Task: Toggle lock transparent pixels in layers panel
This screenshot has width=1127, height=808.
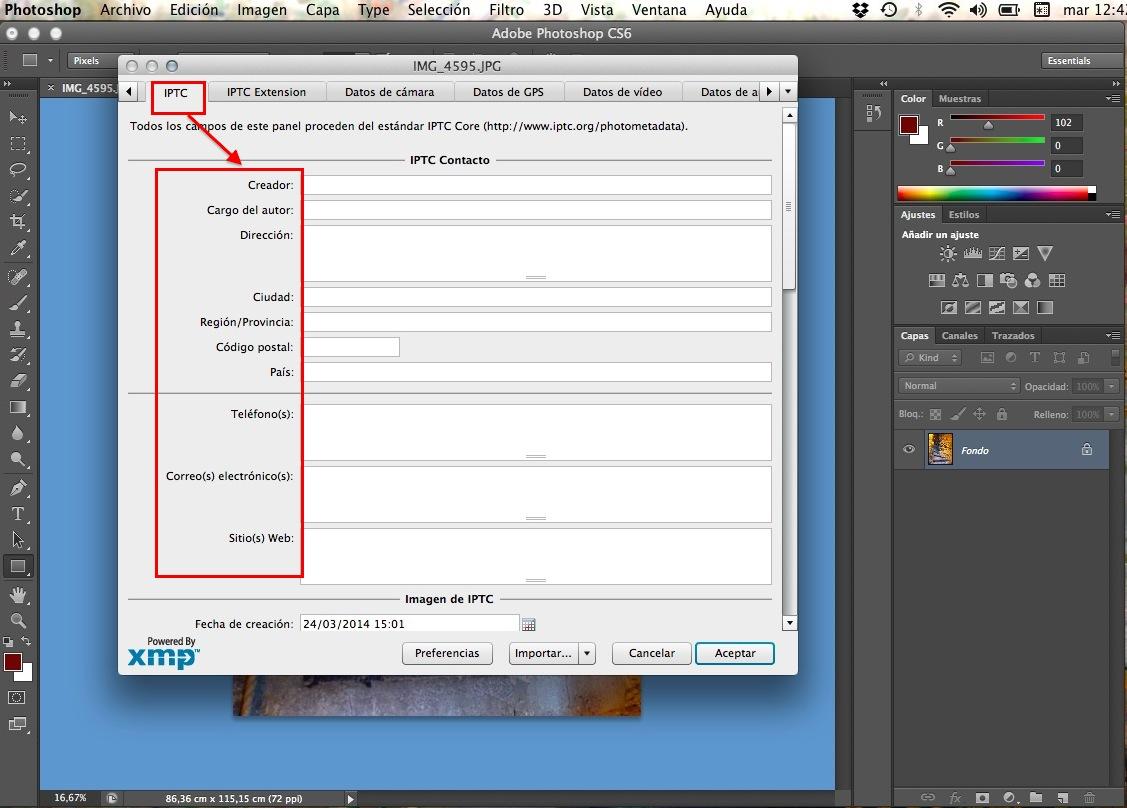Action: [935, 414]
